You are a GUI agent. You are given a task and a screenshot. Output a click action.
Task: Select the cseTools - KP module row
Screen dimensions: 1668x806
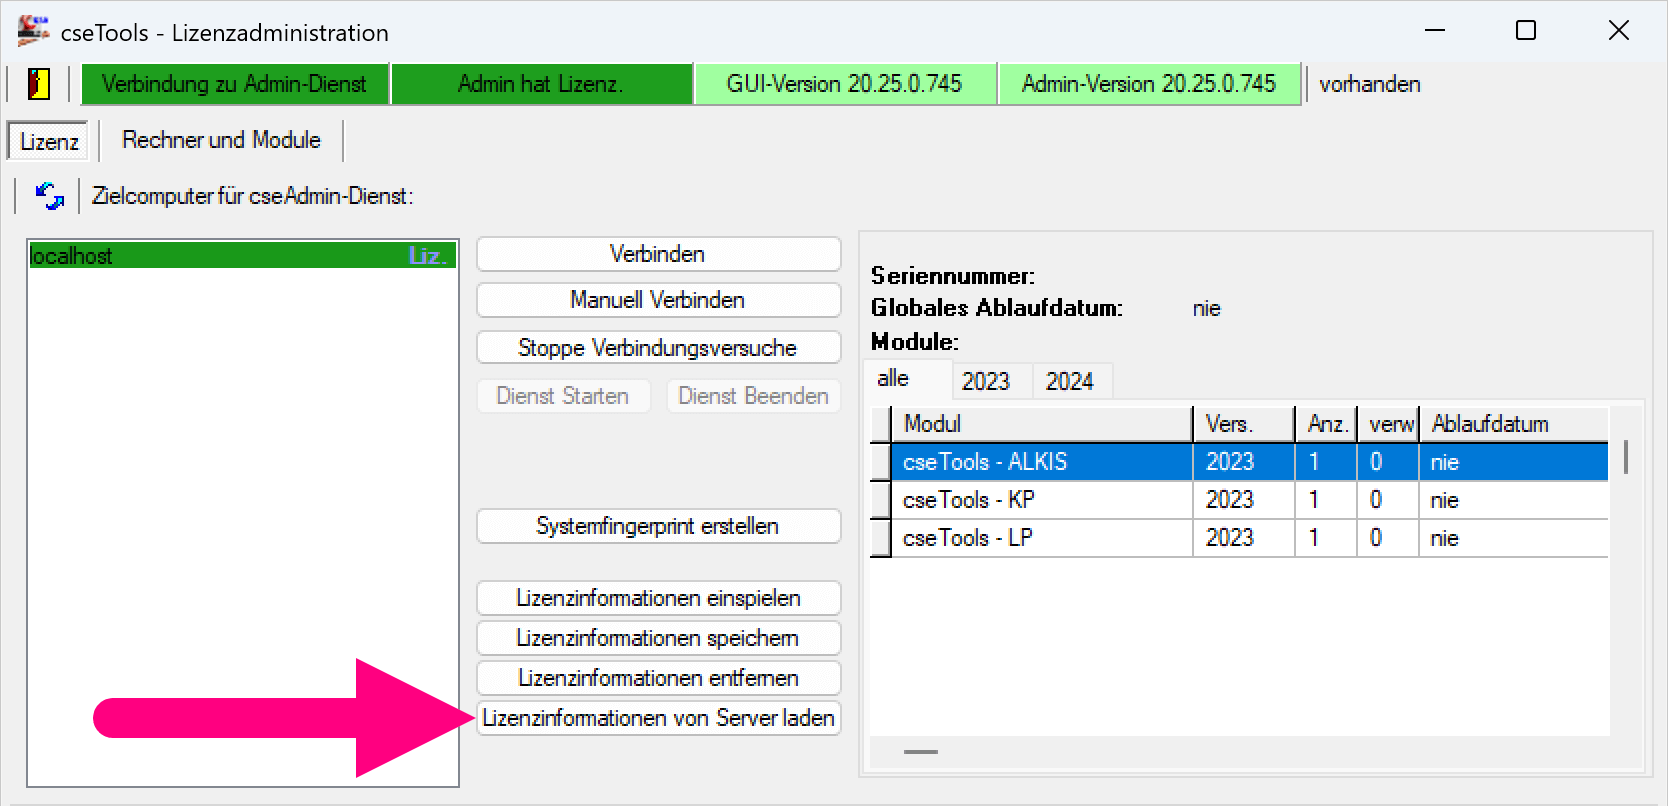click(1040, 500)
